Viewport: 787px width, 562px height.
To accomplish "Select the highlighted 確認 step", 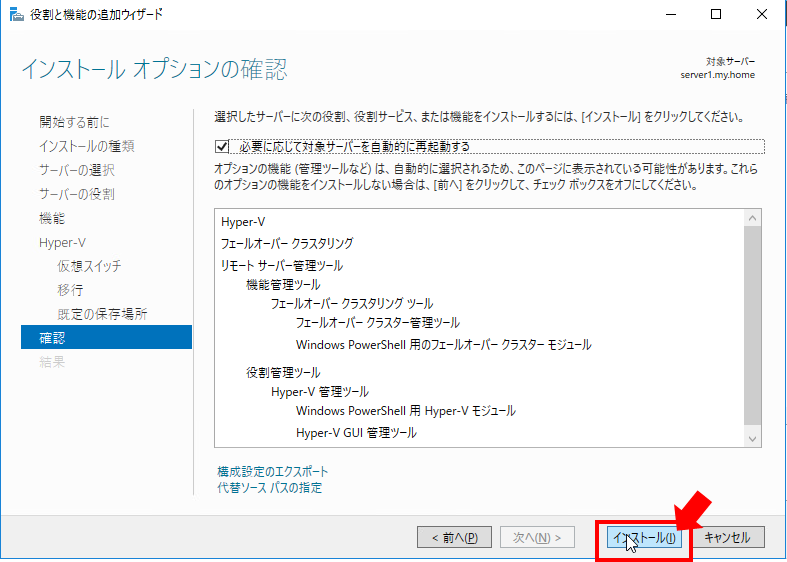I will pyautogui.click(x=106, y=337).
